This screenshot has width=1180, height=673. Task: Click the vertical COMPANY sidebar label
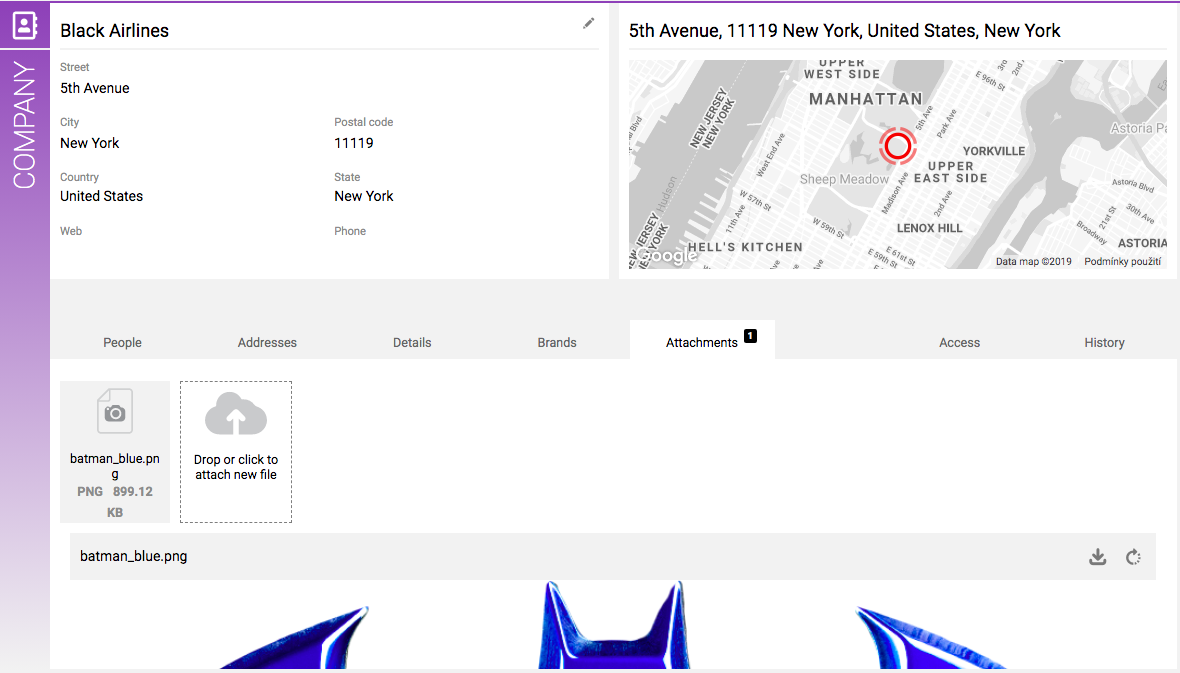click(x=24, y=125)
